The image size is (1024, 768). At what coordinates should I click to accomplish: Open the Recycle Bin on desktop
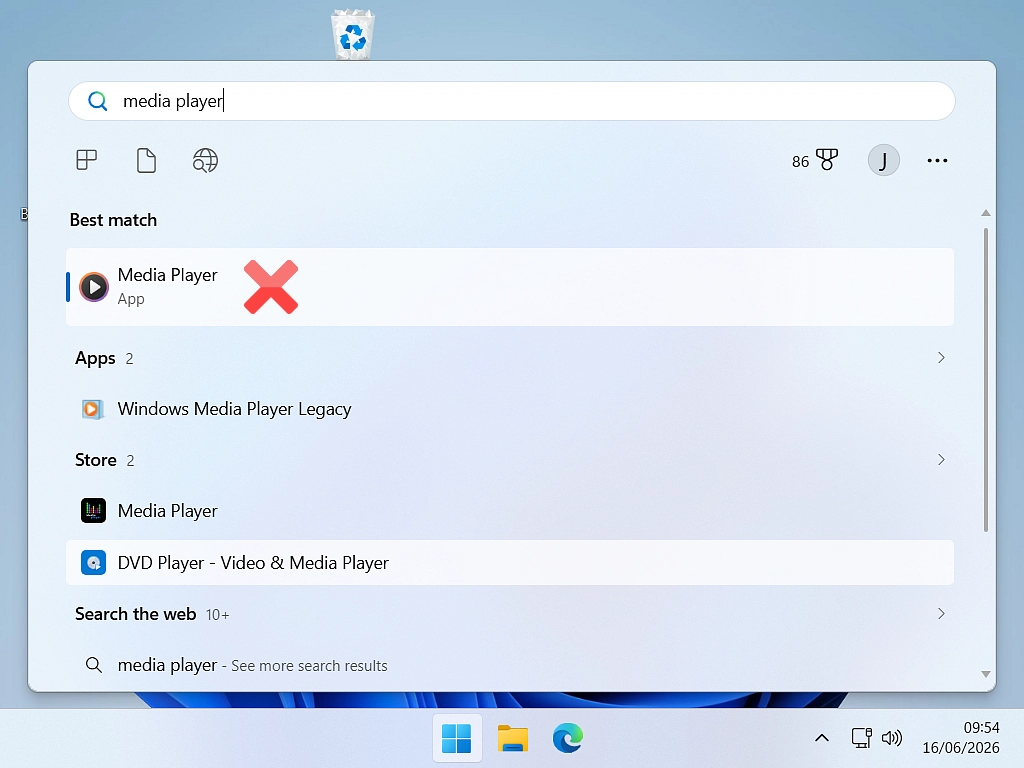pyautogui.click(x=353, y=34)
